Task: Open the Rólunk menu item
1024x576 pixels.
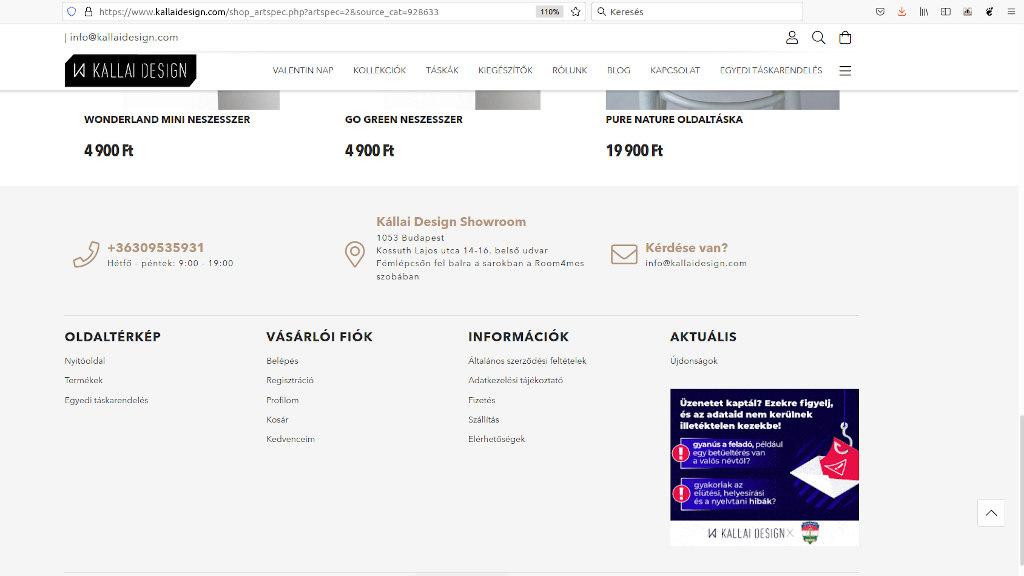Action: tap(569, 71)
